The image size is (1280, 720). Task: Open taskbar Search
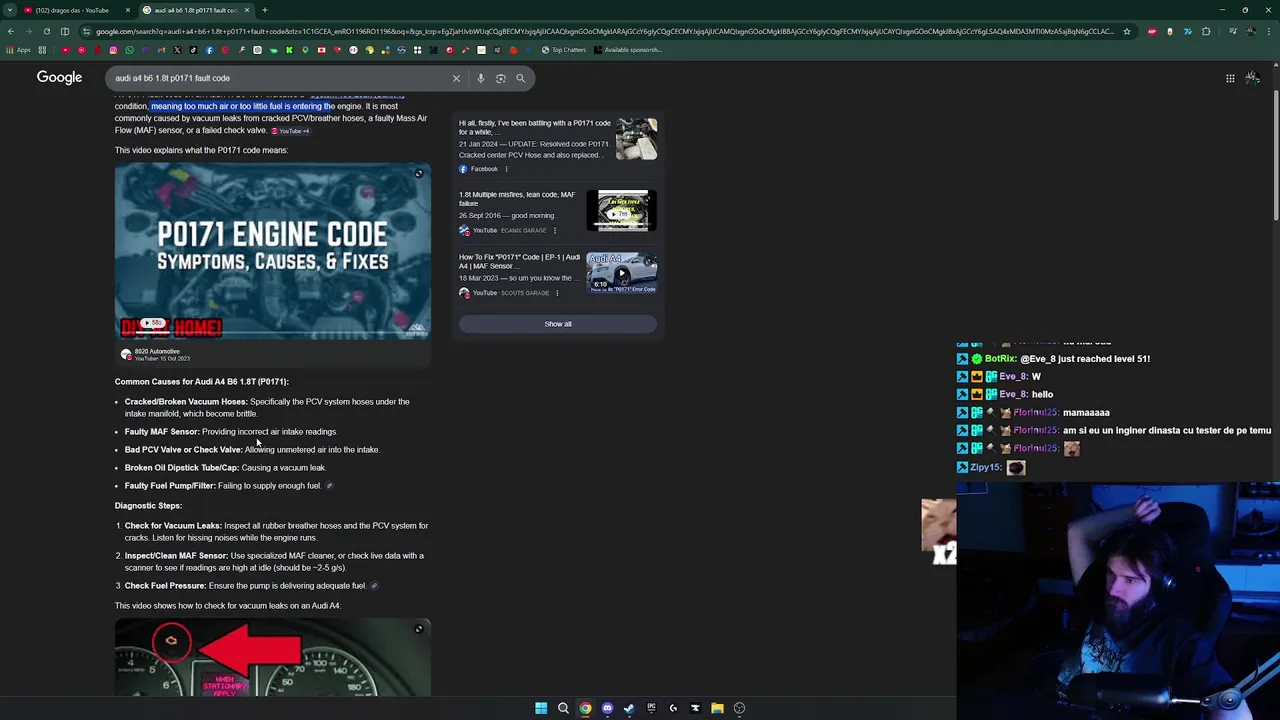pos(563,708)
